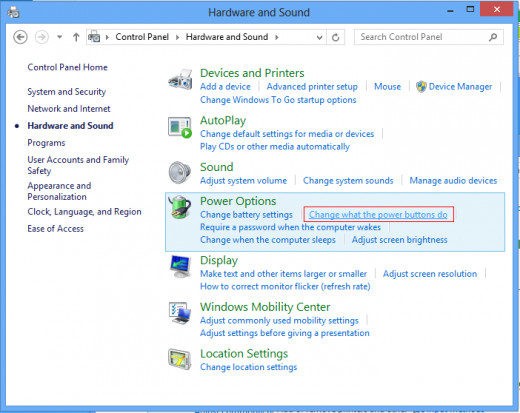Screen dimensions: 520x413
Task: Click the Power Options battery icon
Action: (180, 207)
